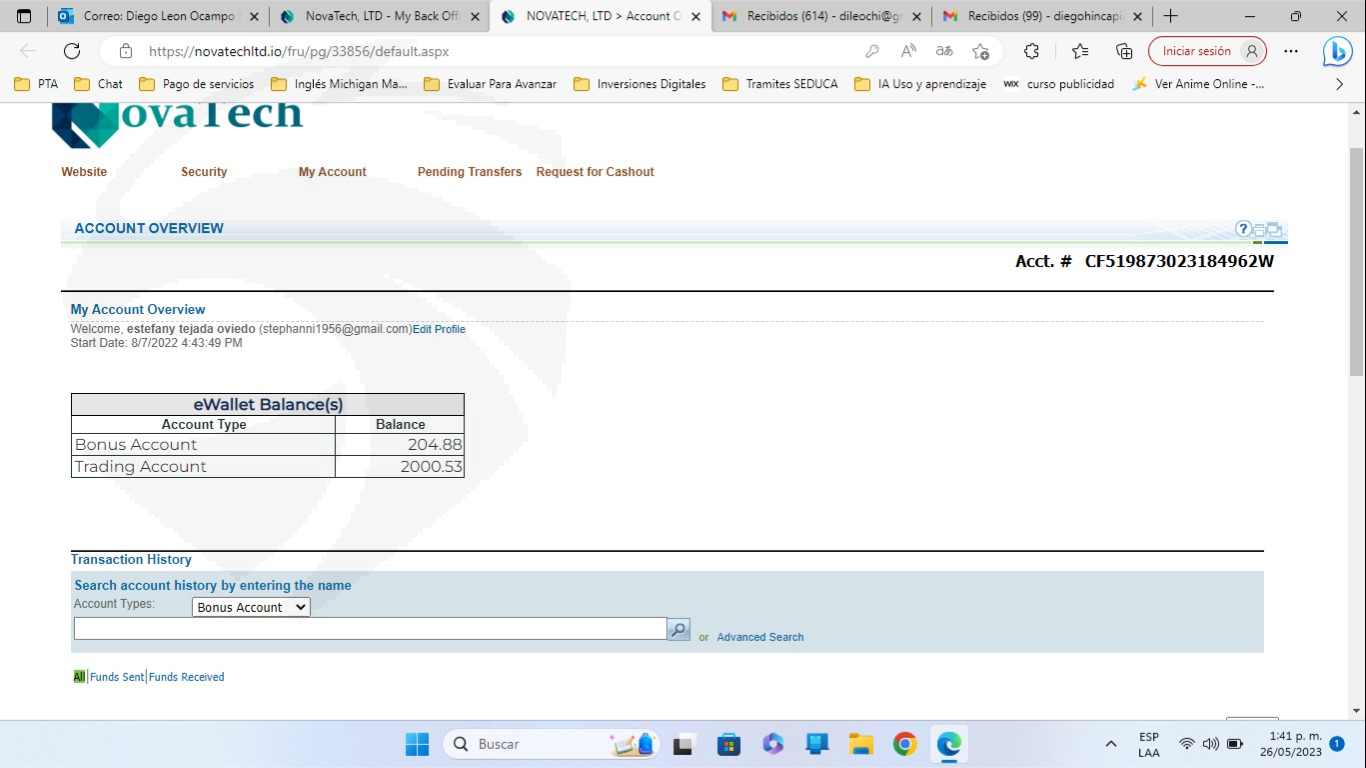Click the saved passwords key icon
Image resolution: width=1366 pixels, height=768 pixels.
coord(872,51)
